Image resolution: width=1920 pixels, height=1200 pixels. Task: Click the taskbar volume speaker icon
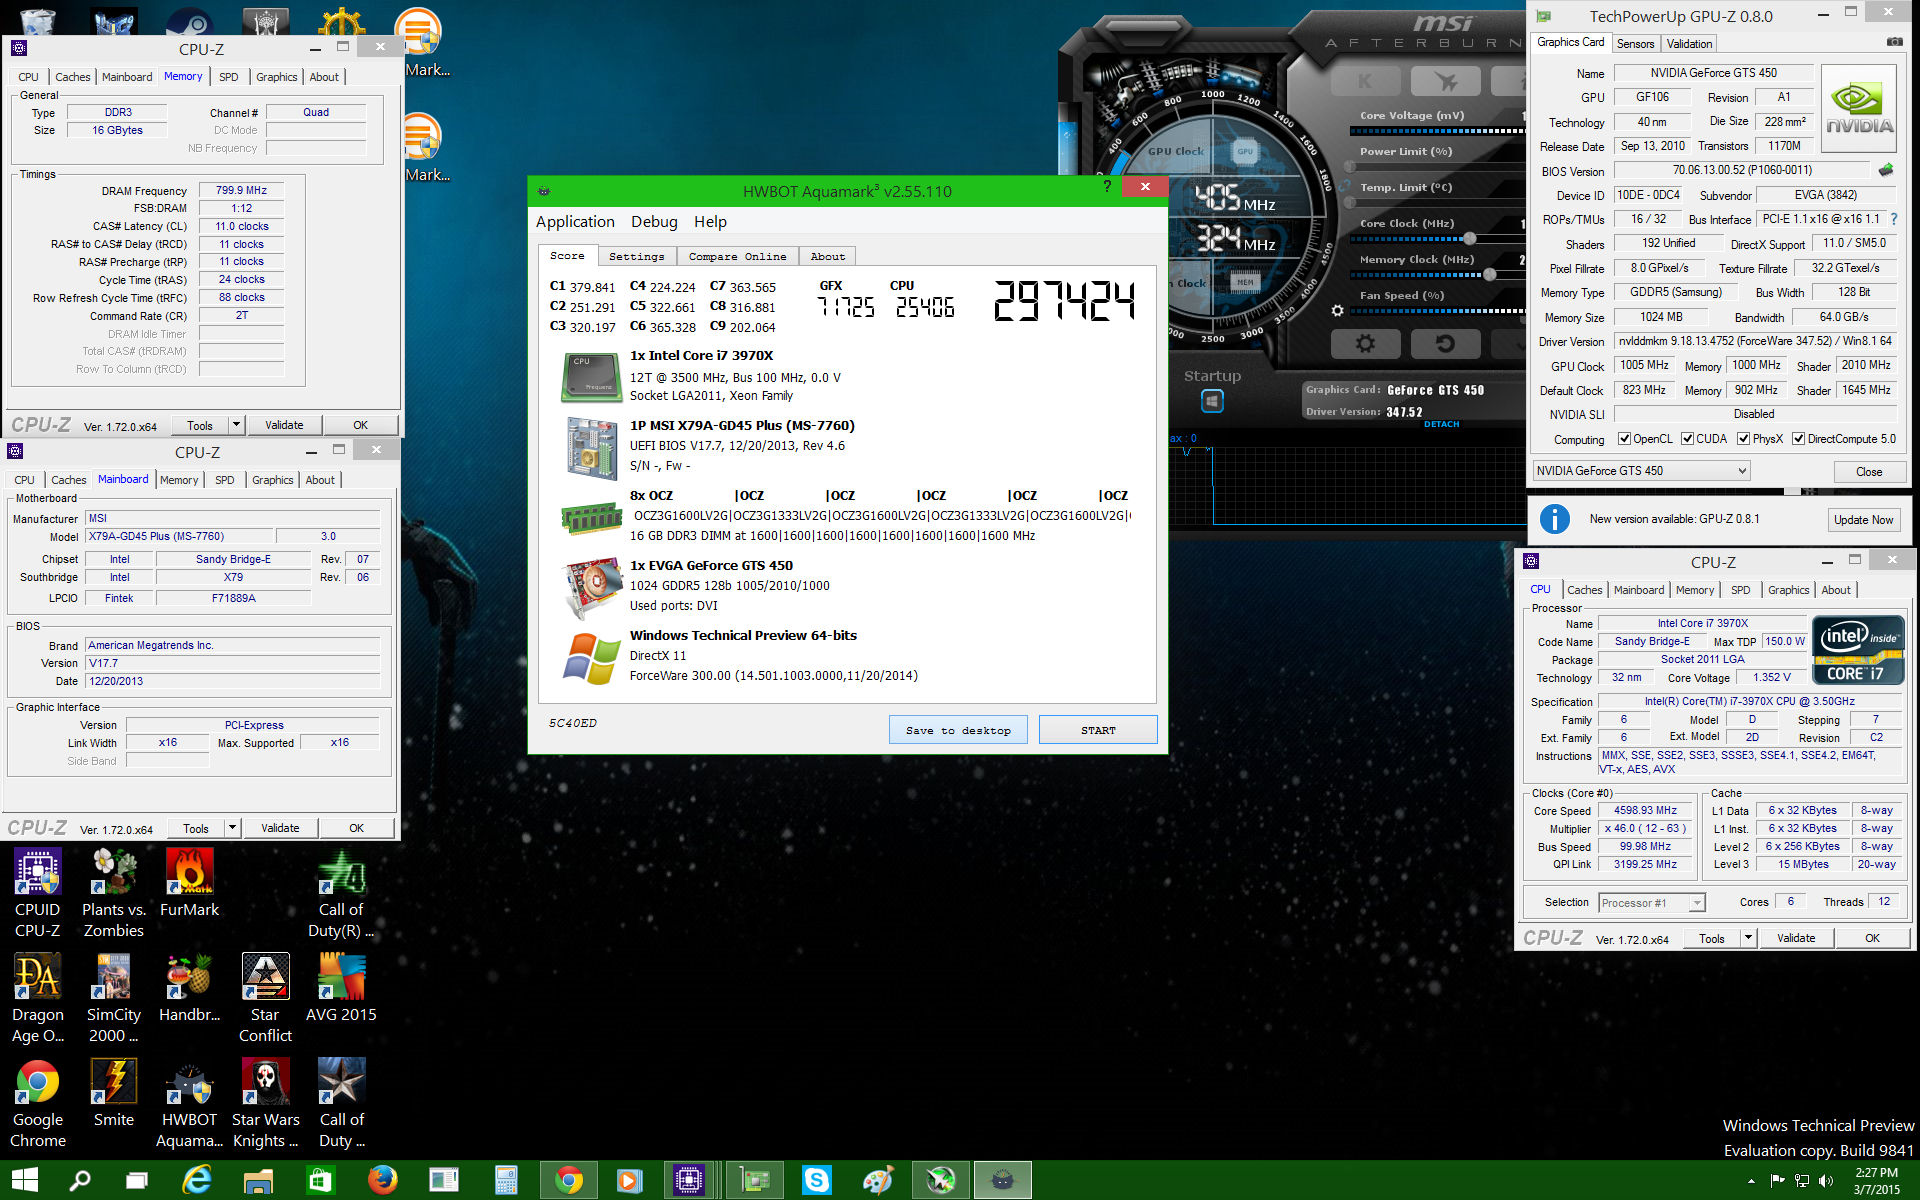point(1826,1181)
